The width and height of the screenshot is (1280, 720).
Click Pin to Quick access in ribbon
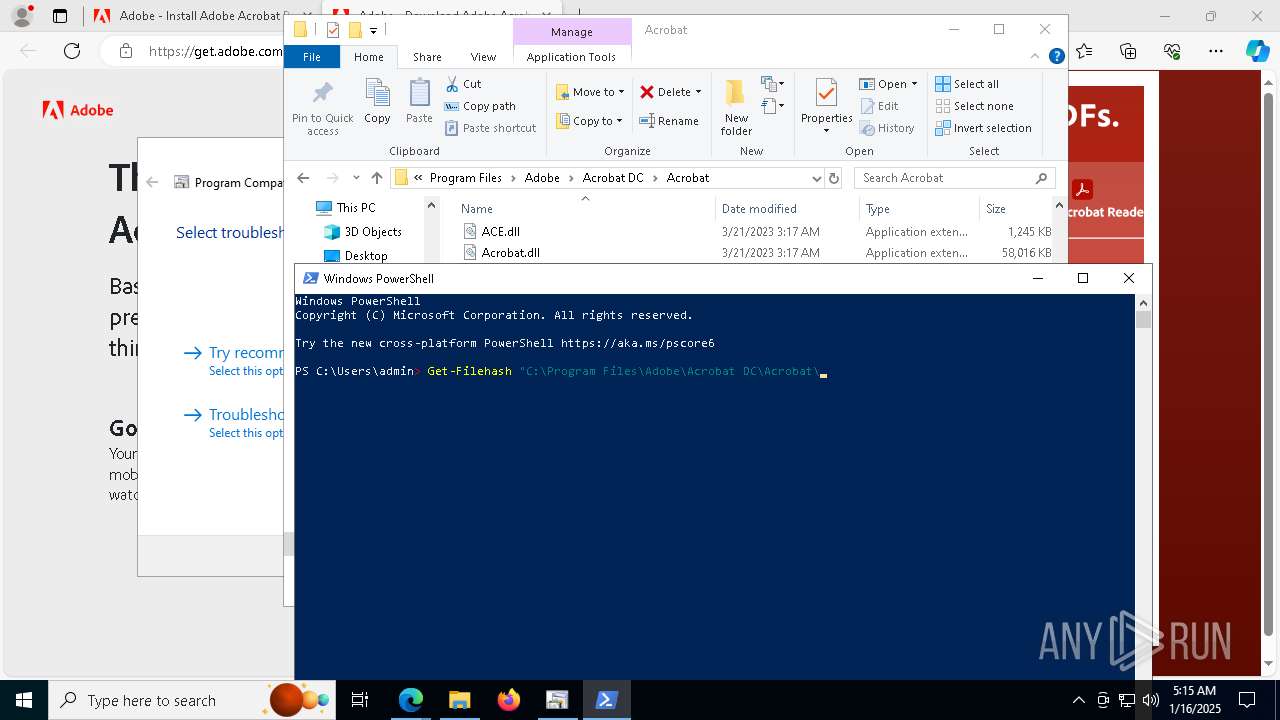tap(322, 108)
